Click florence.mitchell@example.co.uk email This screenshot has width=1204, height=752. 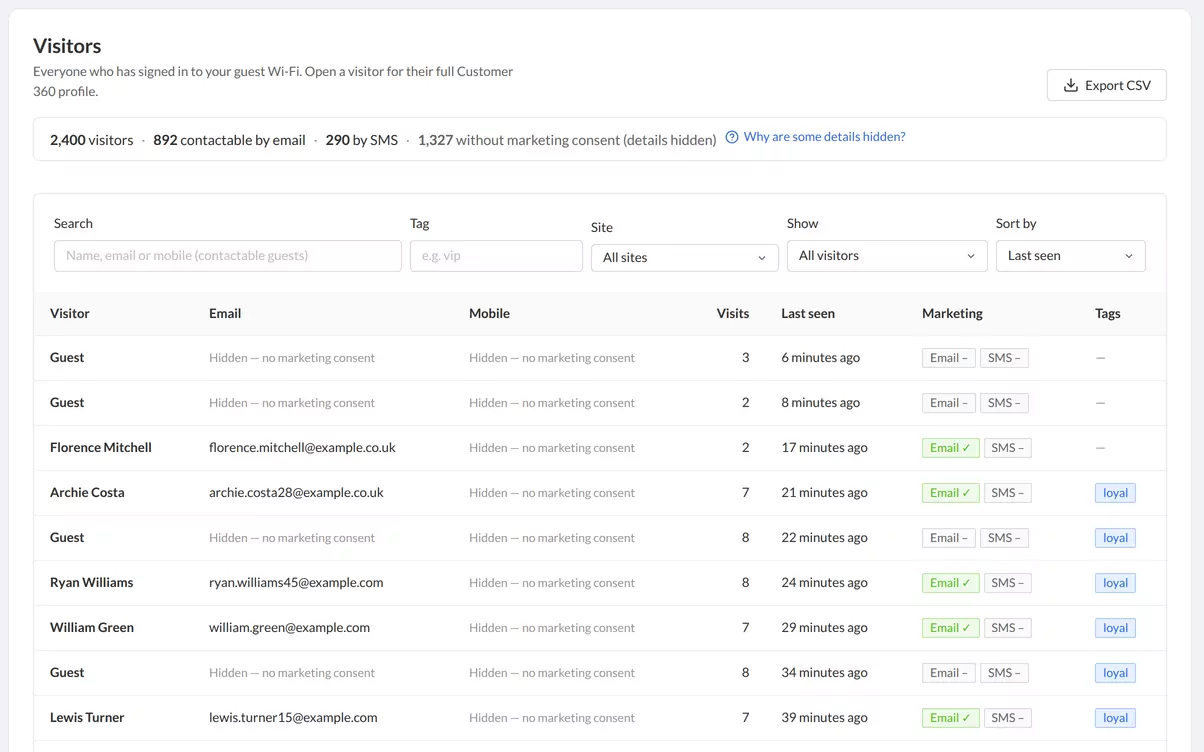click(x=302, y=447)
